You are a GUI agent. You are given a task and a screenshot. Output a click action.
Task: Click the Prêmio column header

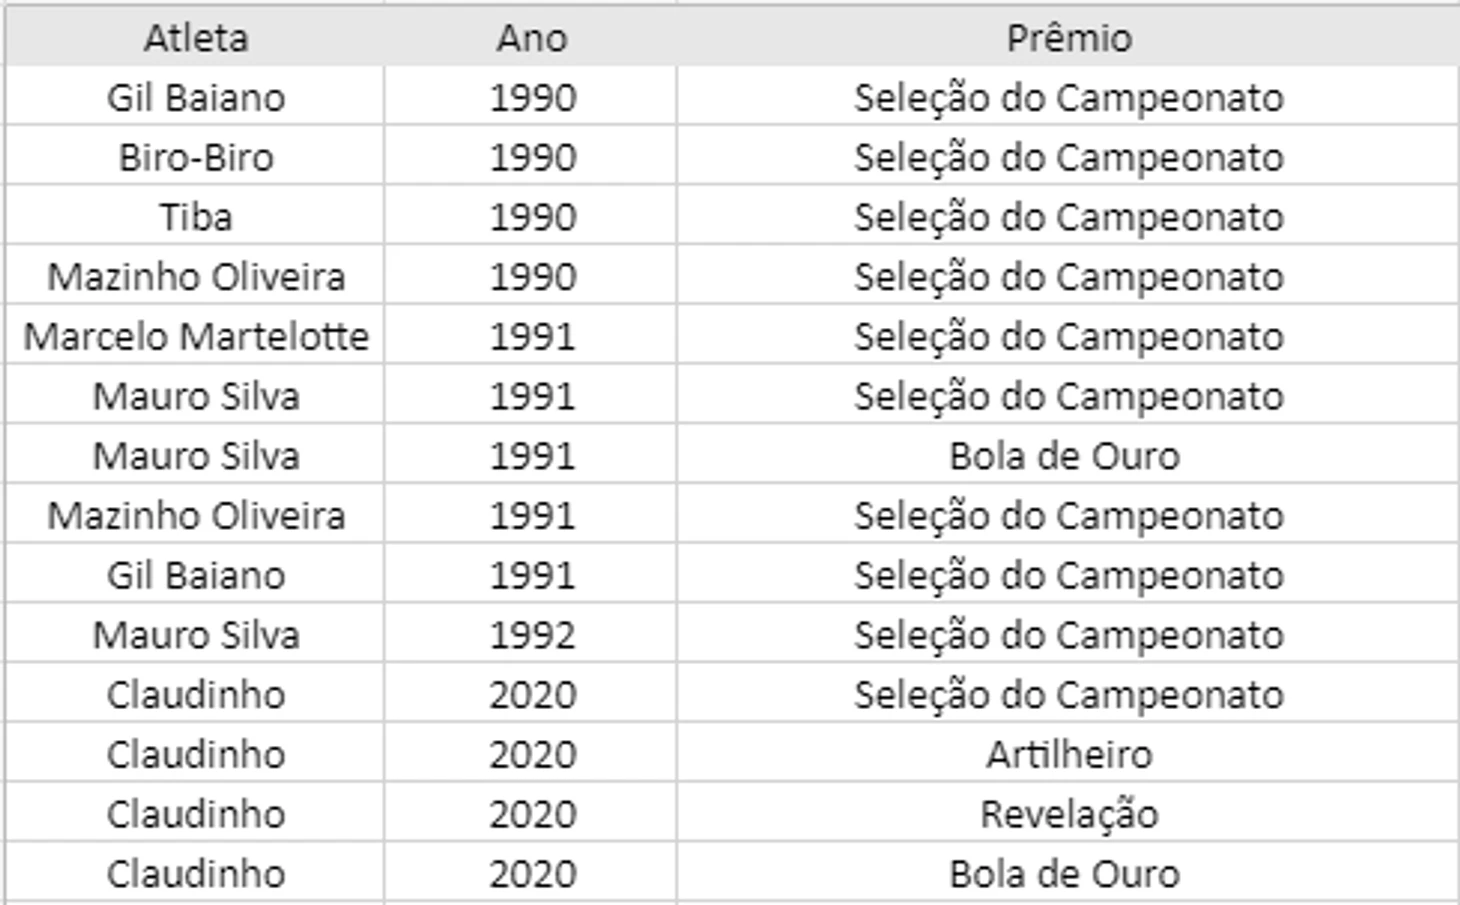1068,38
